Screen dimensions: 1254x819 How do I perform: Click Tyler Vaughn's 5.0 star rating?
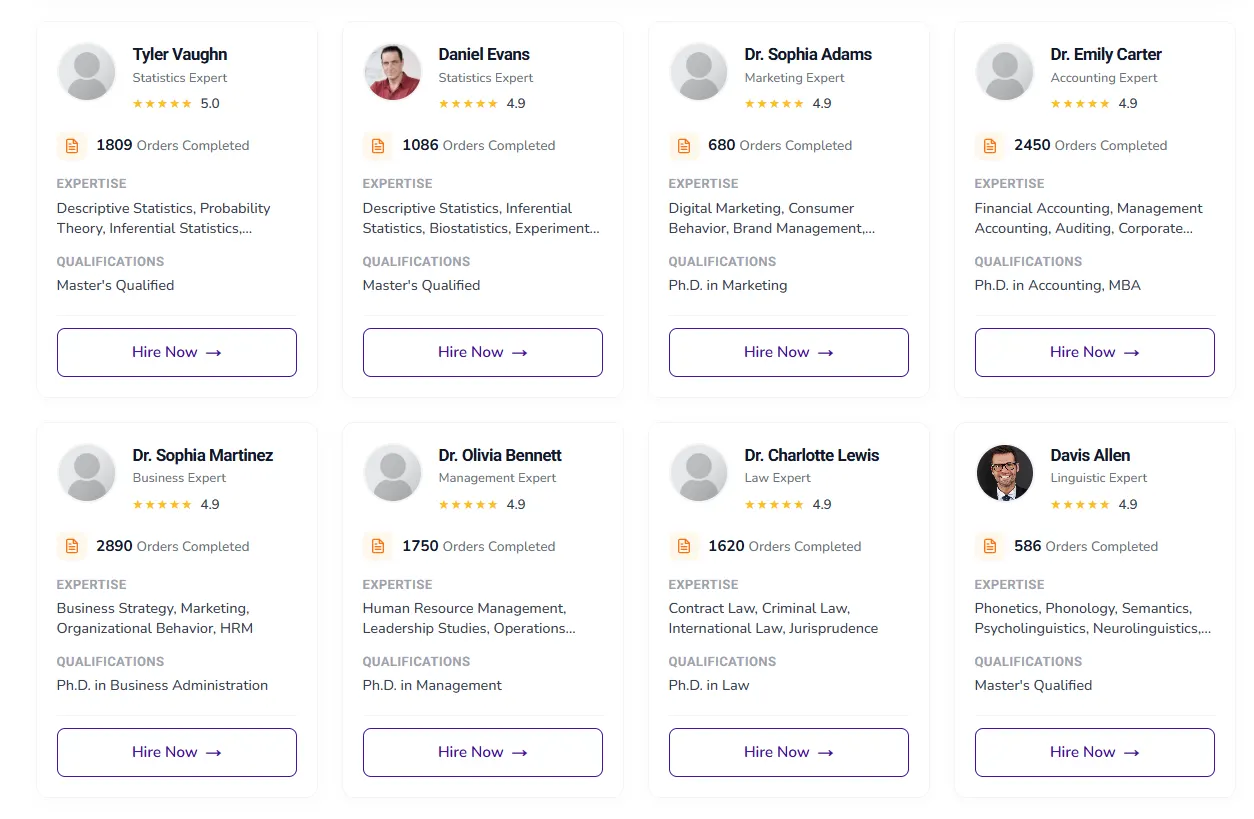click(x=176, y=103)
